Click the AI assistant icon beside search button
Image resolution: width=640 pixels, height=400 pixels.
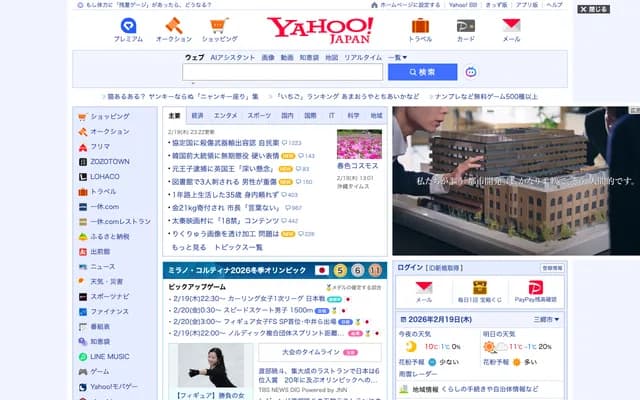click(x=471, y=72)
